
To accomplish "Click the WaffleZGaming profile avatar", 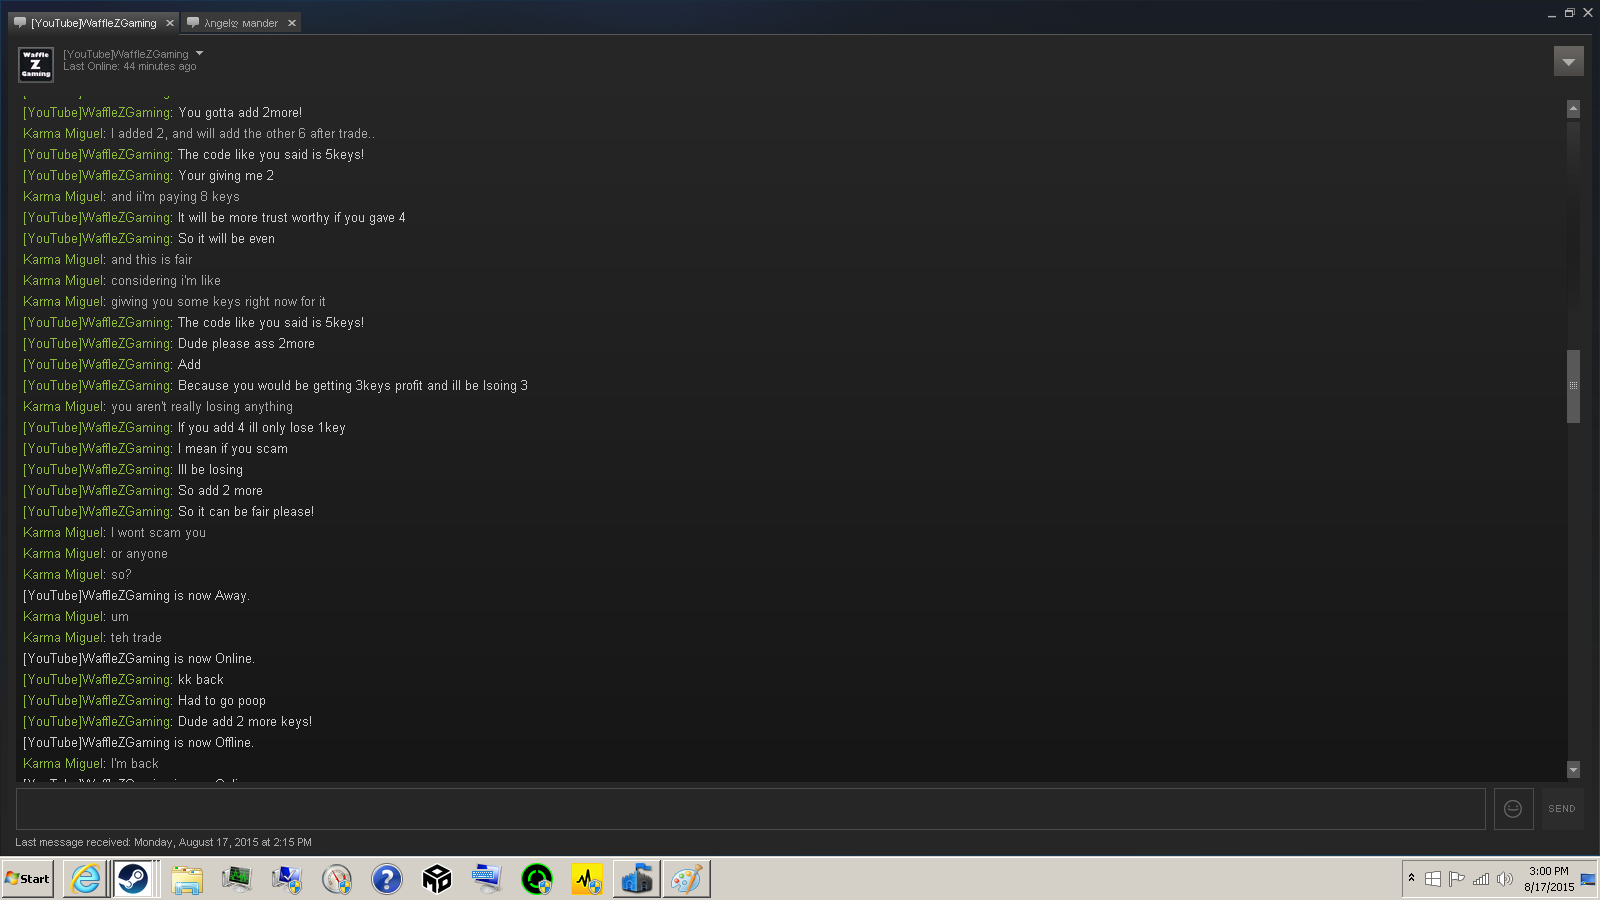I will pos(36,65).
